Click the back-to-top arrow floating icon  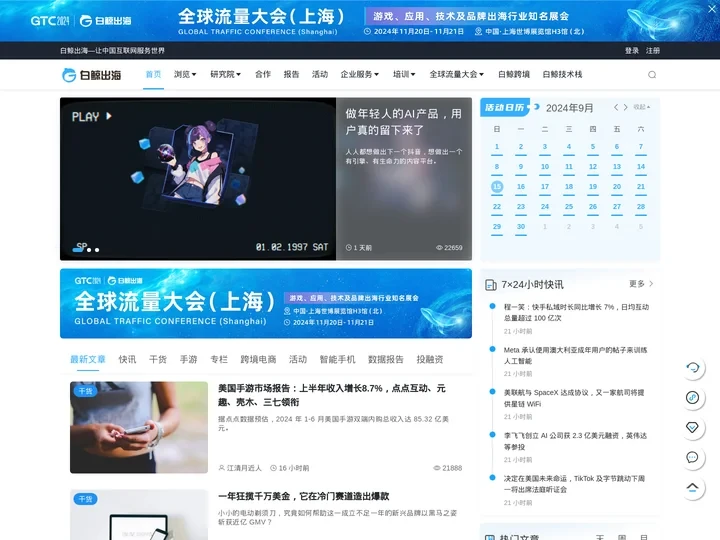pos(692,487)
